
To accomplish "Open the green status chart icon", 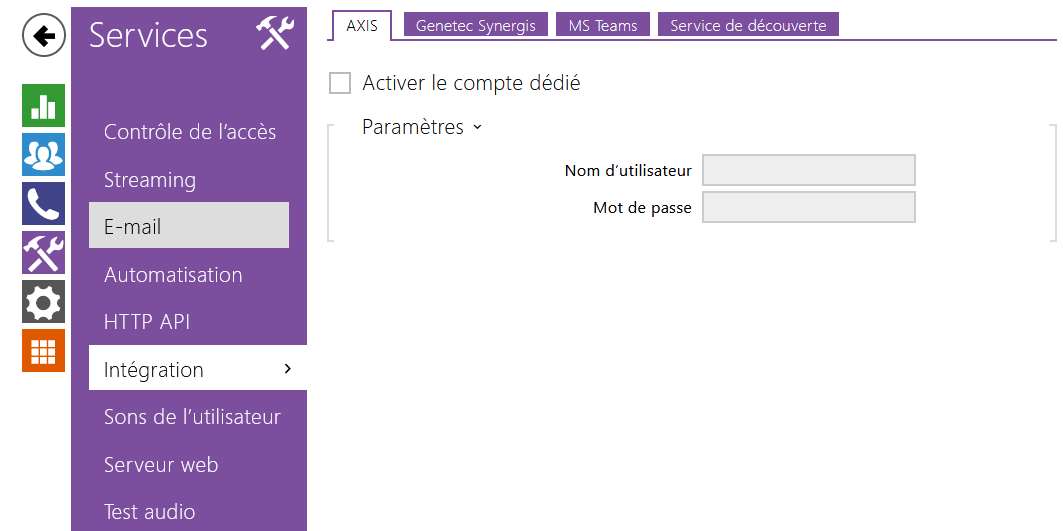I will pos(43,105).
